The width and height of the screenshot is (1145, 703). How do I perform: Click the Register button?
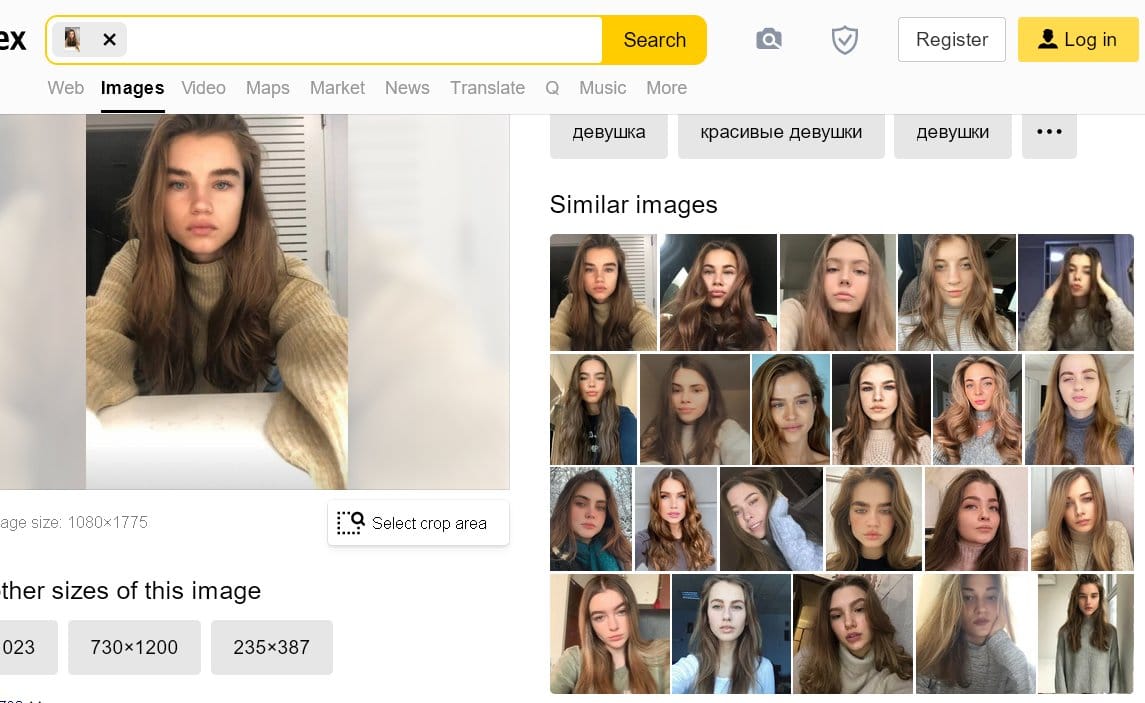(951, 39)
